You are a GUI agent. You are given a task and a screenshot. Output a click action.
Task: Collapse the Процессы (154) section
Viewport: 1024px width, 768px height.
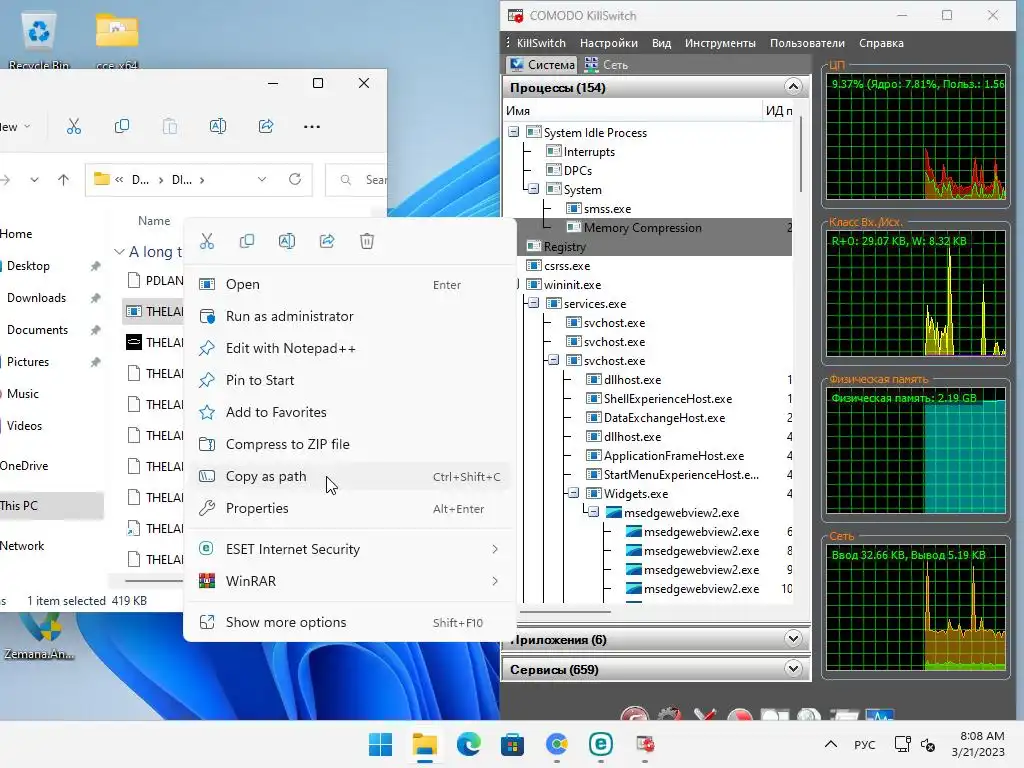coord(793,87)
